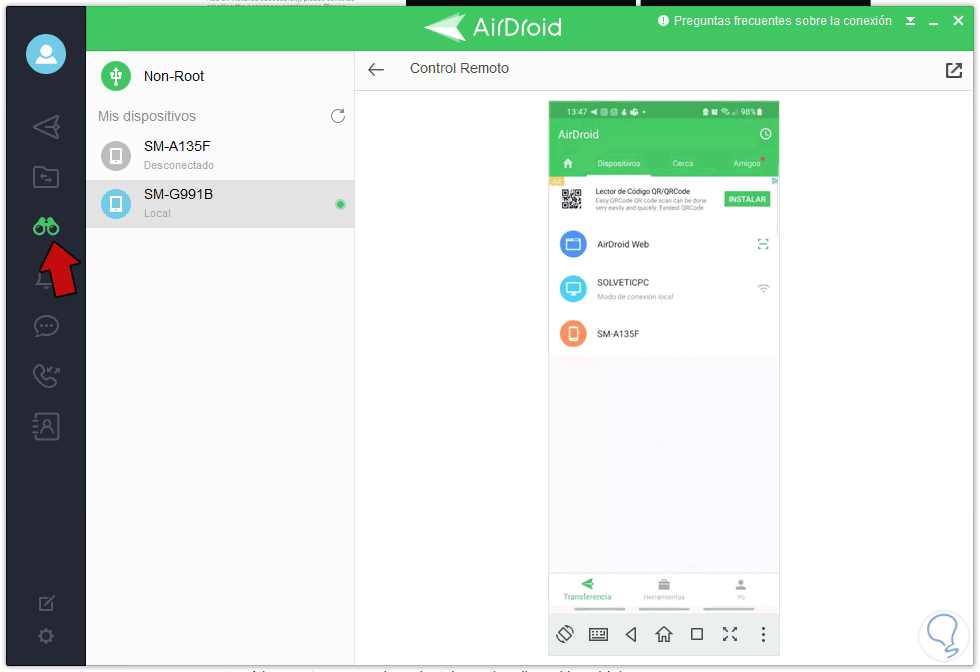
Task: Tap the recent apps square button
Action: click(697, 634)
